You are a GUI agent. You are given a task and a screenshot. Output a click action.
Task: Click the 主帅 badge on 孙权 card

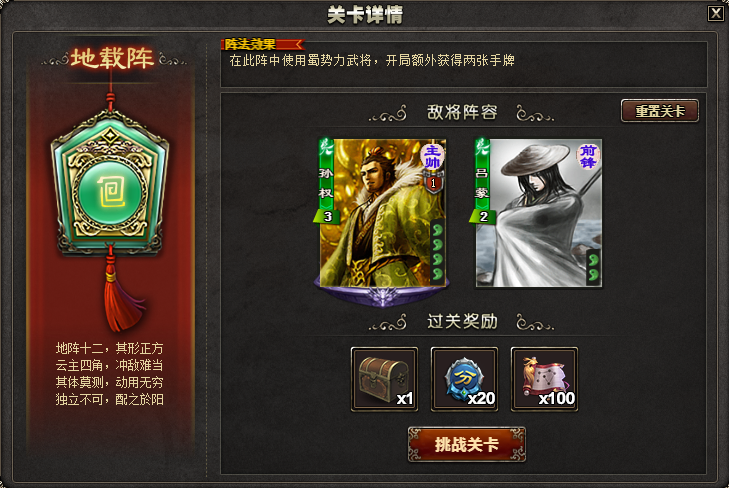pos(432,157)
